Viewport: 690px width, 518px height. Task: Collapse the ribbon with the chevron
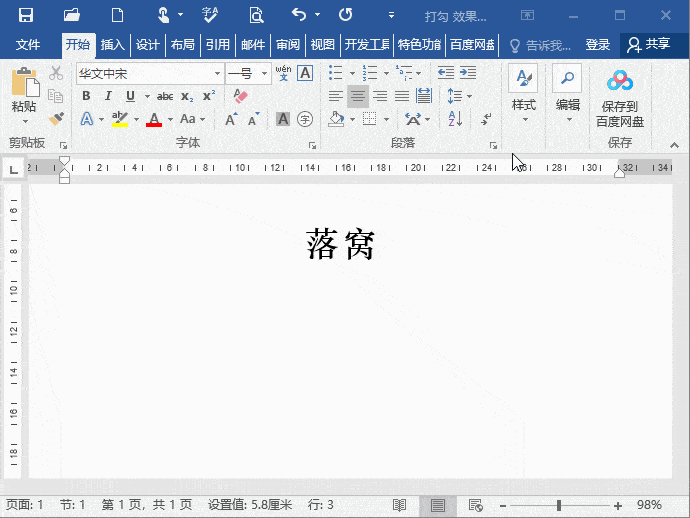pos(674,145)
